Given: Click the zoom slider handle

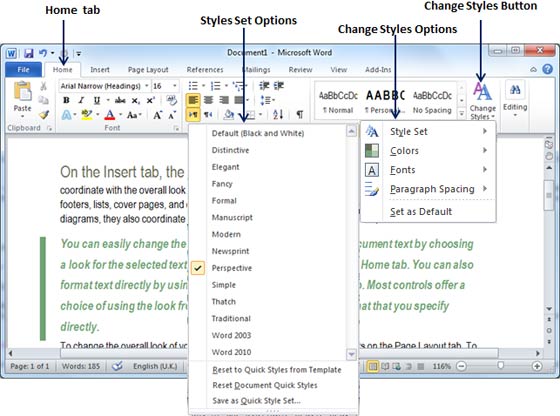Looking at the screenshot, I should pos(500,365).
